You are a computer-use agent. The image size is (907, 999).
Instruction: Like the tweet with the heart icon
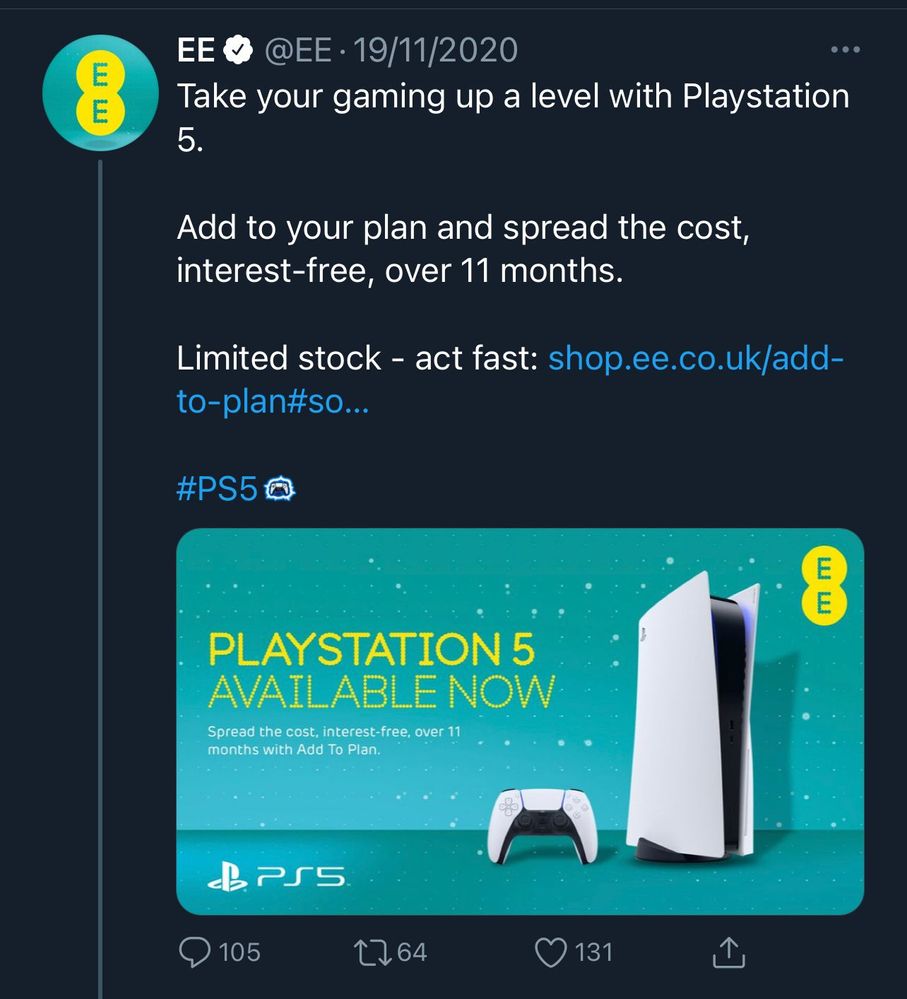point(550,952)
